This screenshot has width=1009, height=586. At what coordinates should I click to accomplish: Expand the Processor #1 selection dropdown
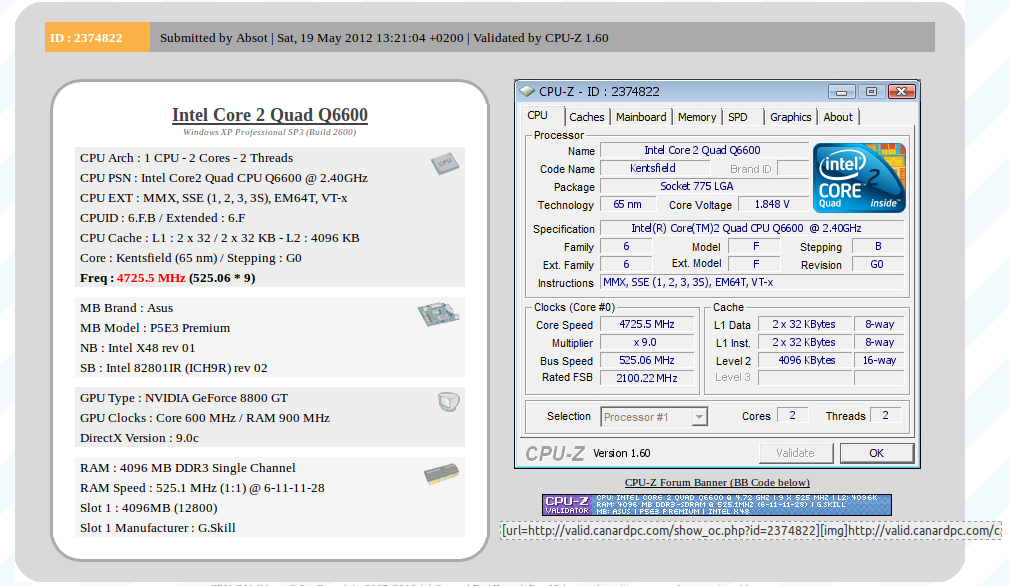click(x=699, y=417)
